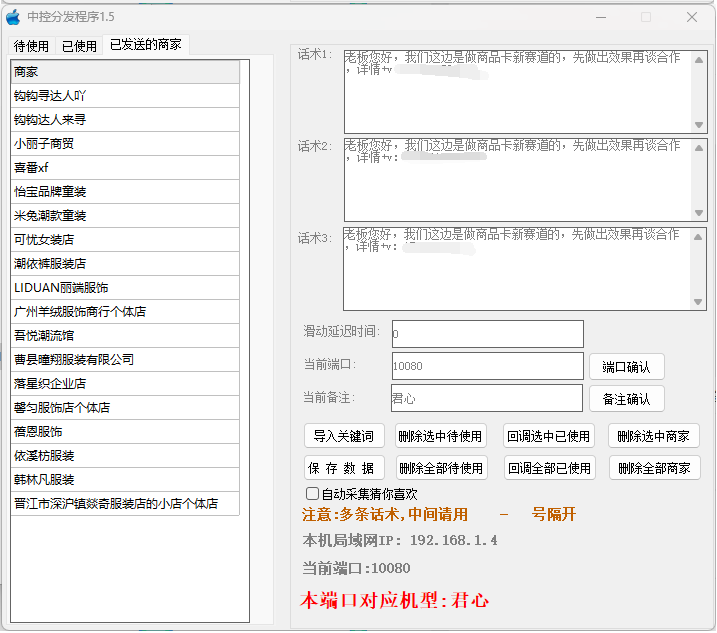Click the 保 存 数 据 button

[343, 468]
